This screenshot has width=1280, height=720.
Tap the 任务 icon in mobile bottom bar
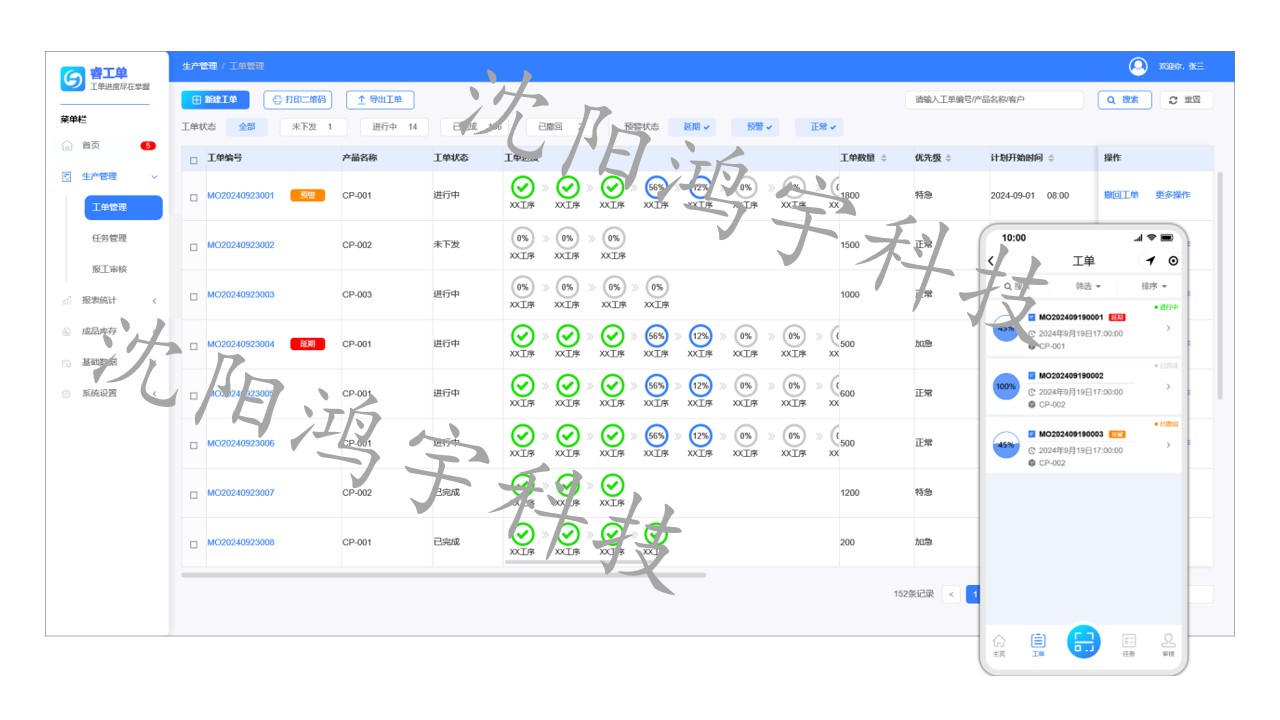[x=1128, y=643]
